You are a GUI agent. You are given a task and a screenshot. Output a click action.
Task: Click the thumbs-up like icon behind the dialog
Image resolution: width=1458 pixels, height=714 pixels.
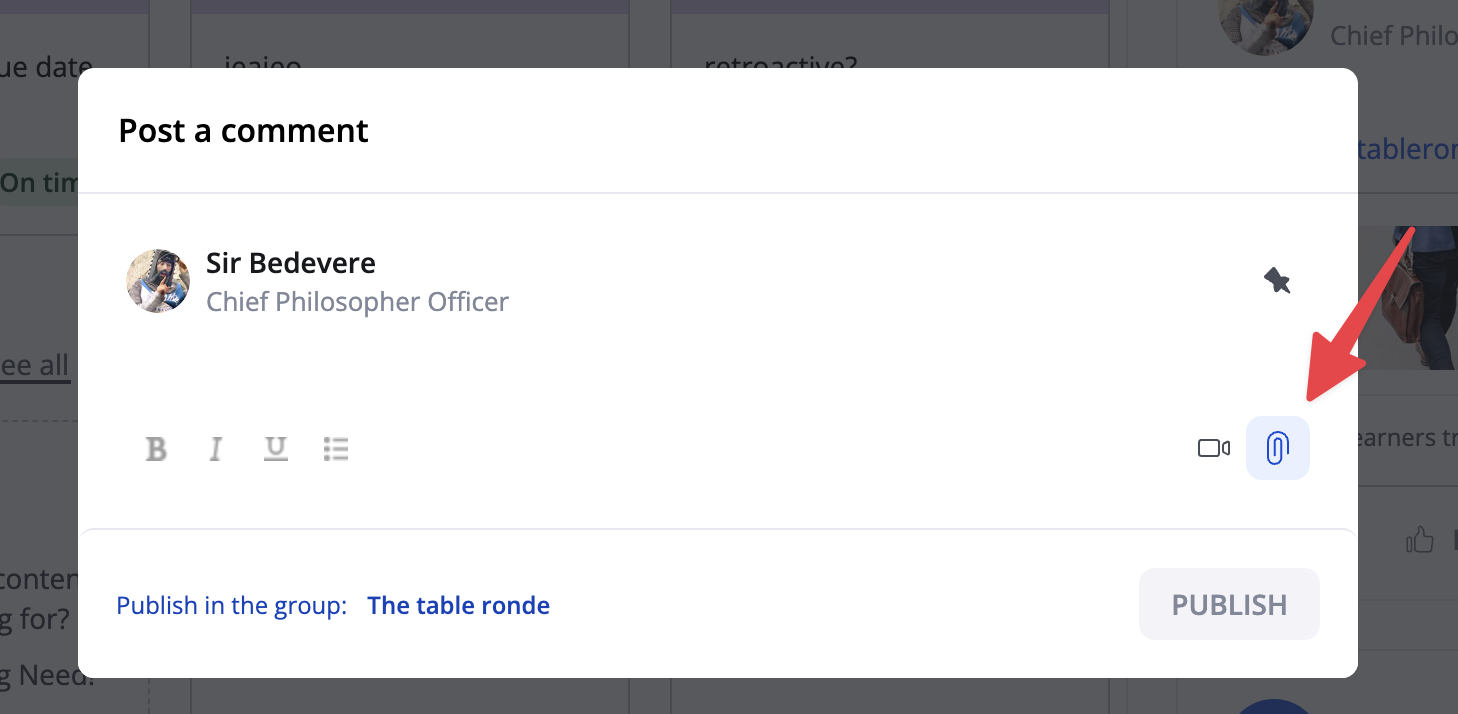(x=1419, y=541)
